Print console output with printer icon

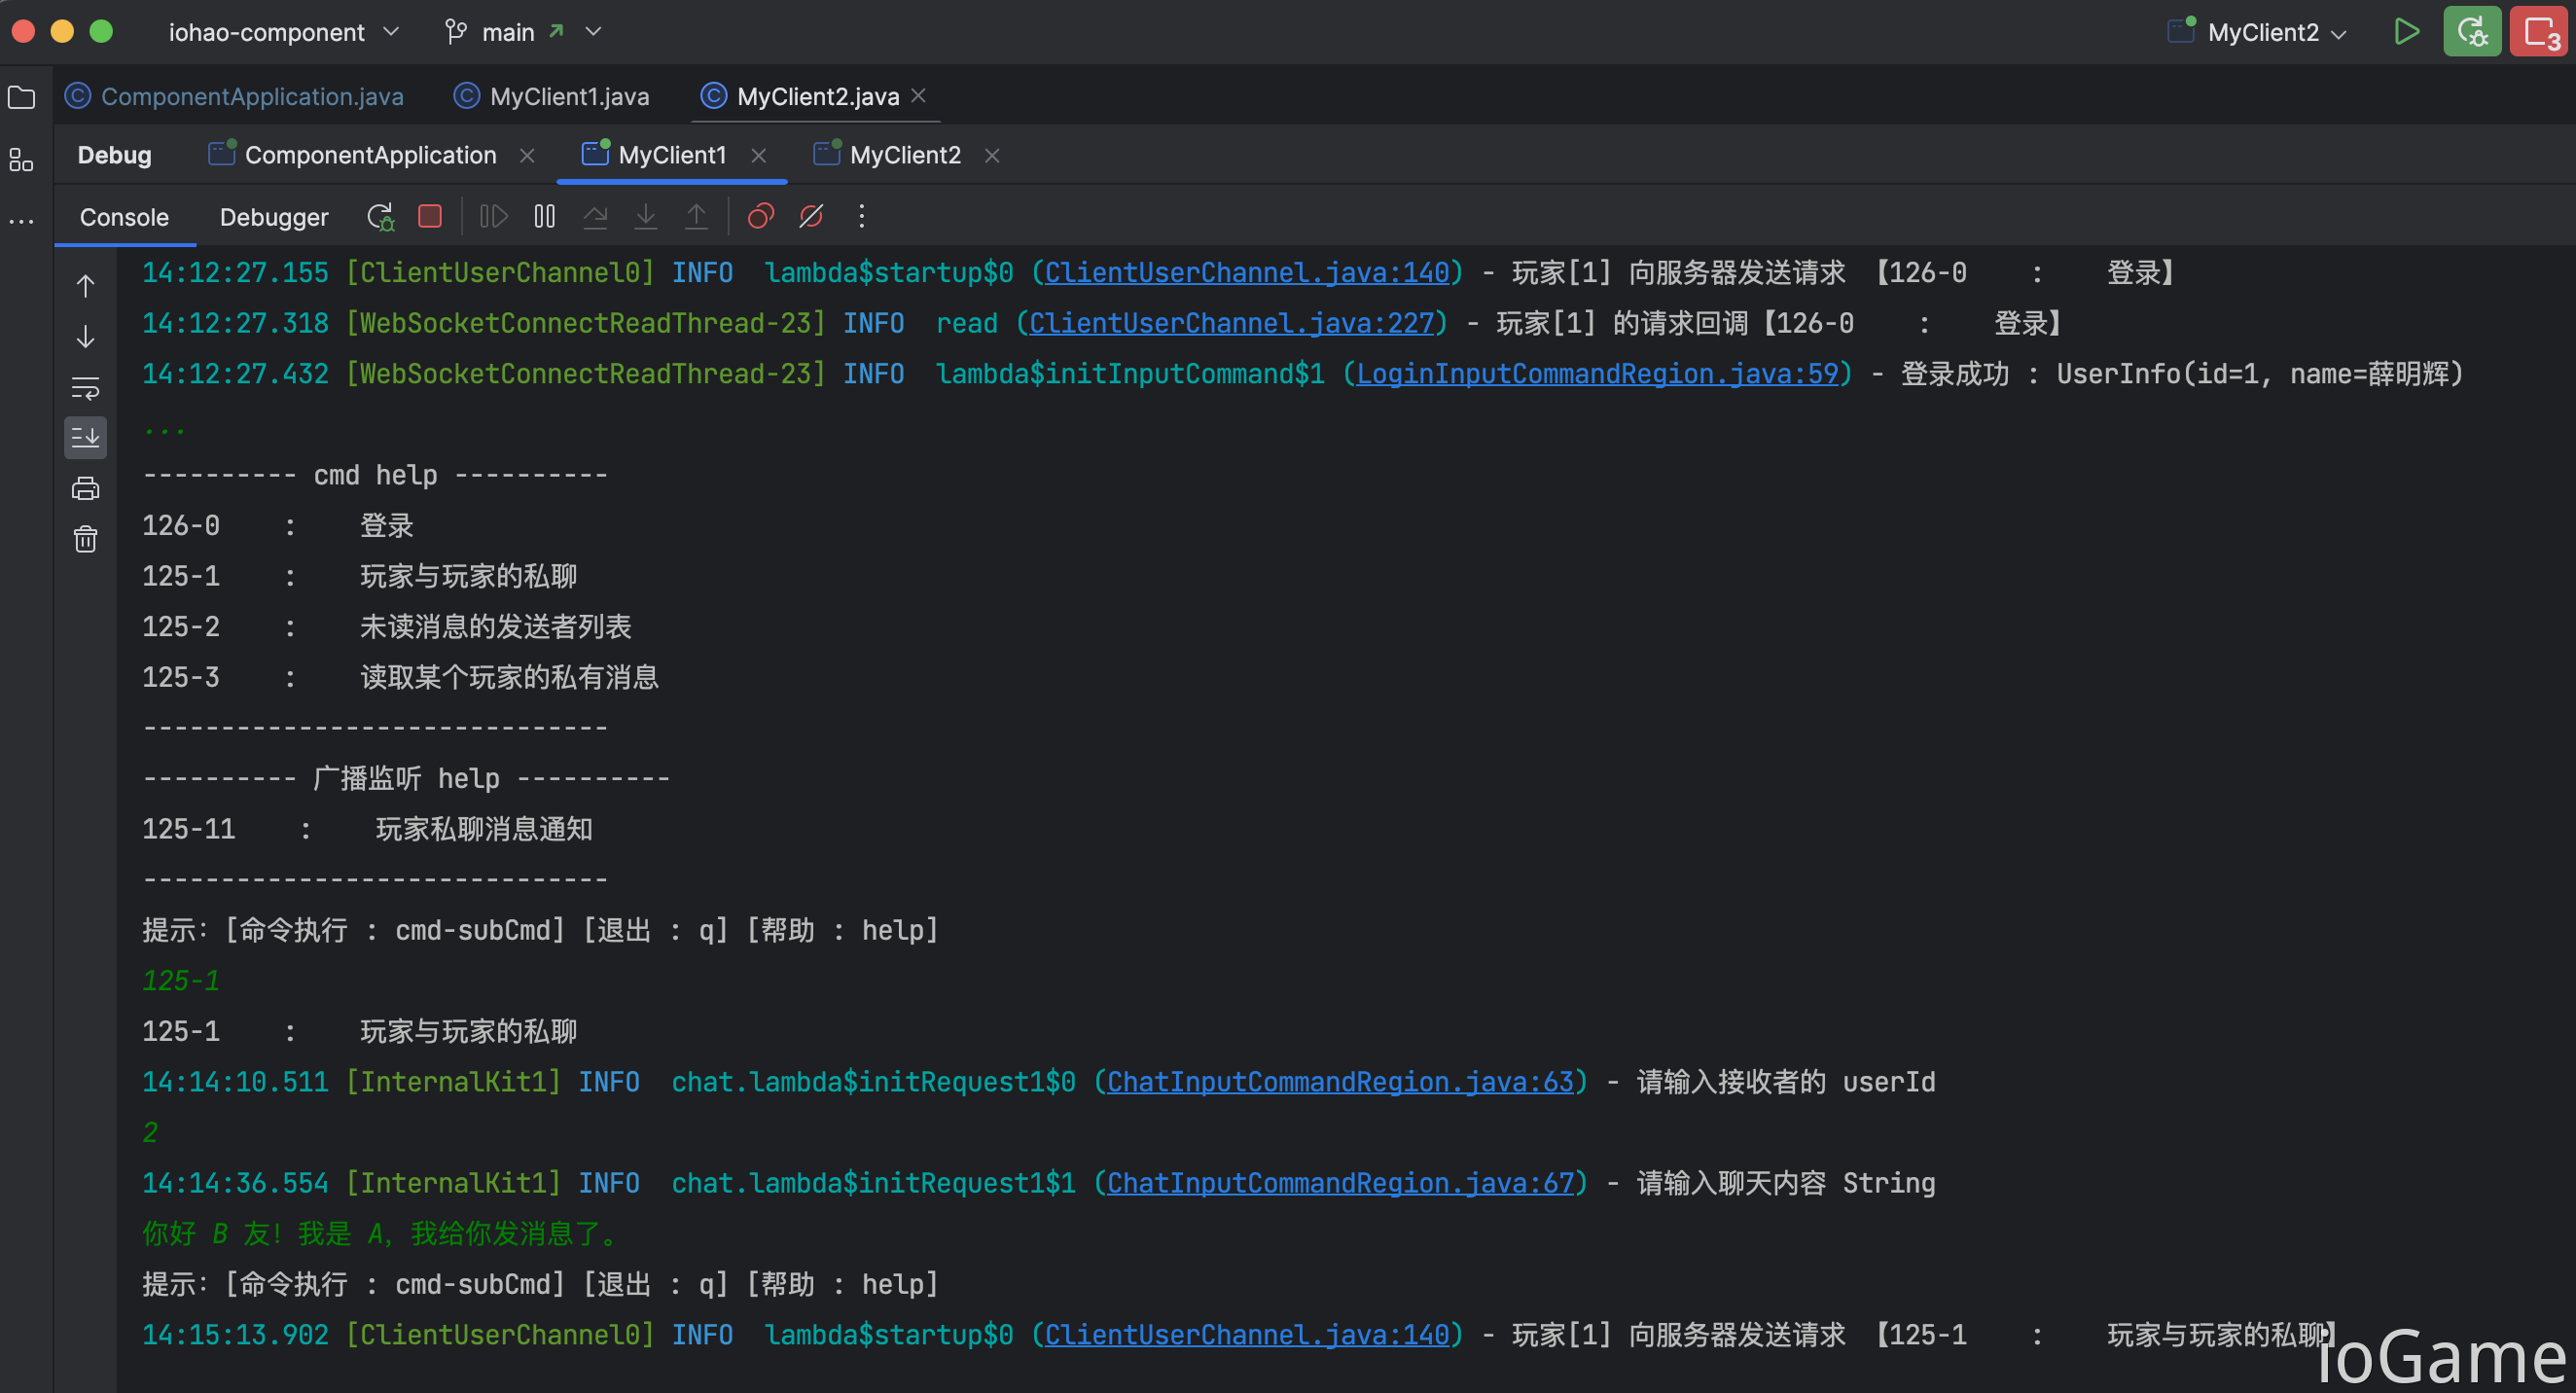pos(86,488)
